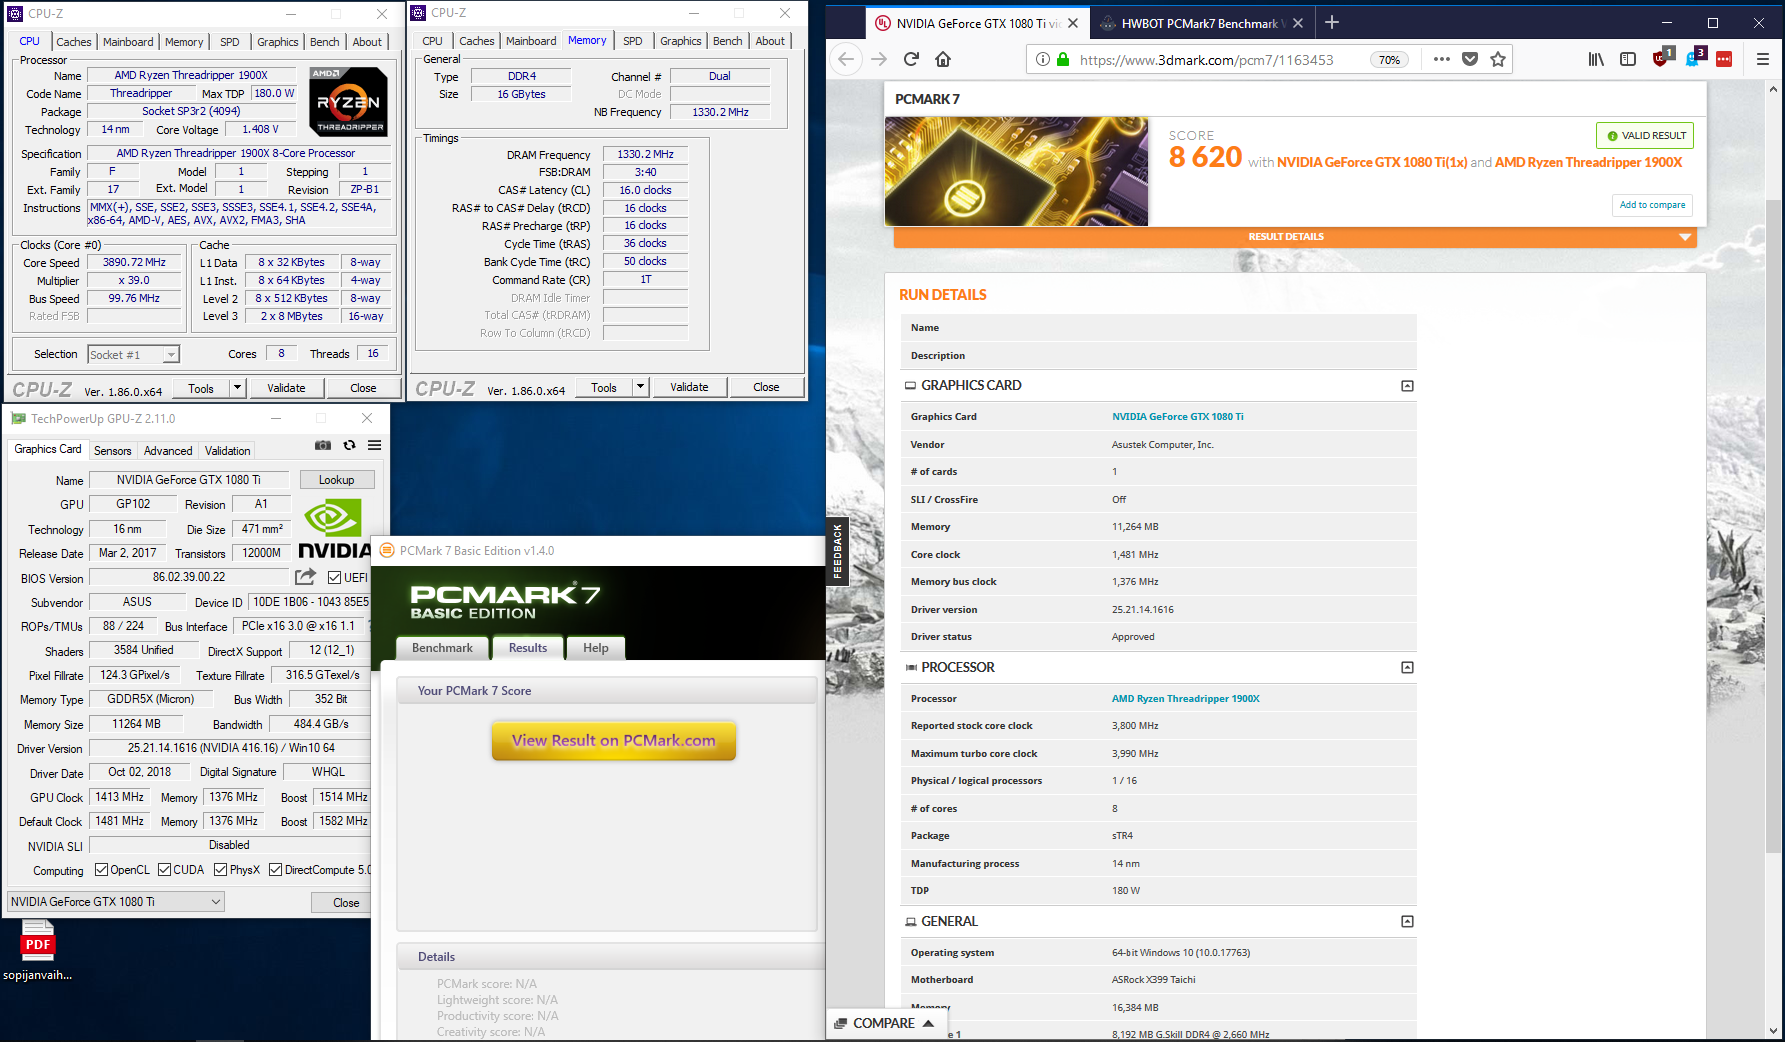Viewport: 1785px width, 1042px height.
Task: Open SPD tab in Memory CPU-Z window
Action: click(632, 41)
